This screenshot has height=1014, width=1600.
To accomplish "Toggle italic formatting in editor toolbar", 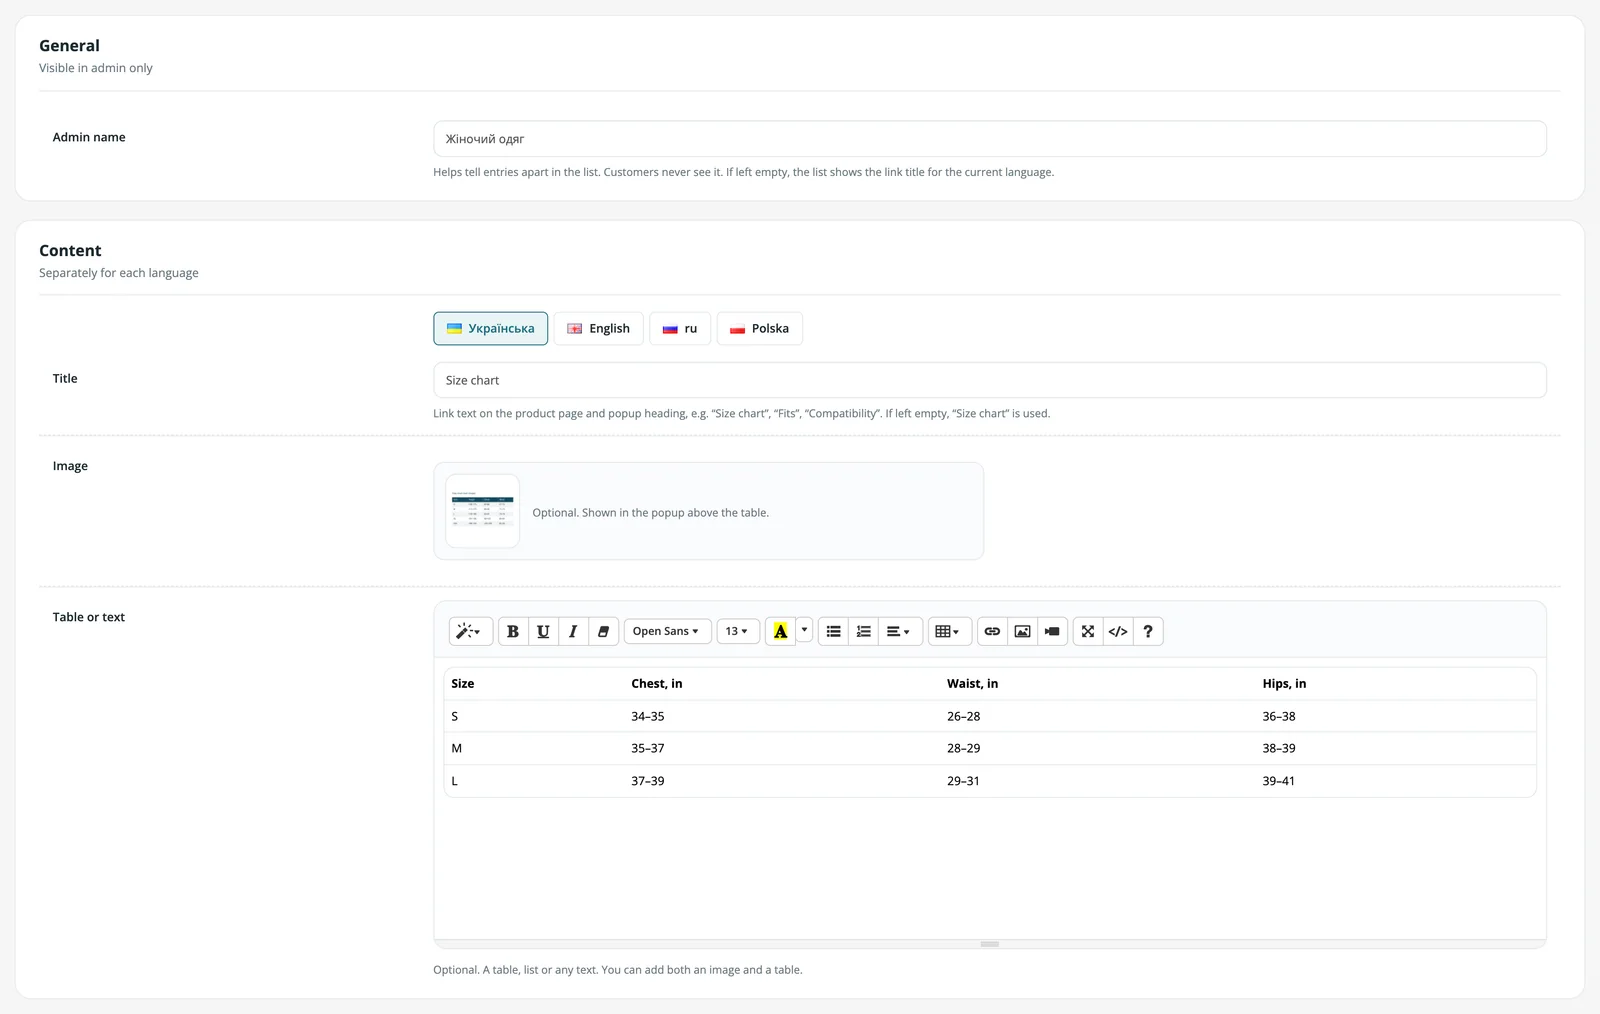I will (x=573, y=631).
